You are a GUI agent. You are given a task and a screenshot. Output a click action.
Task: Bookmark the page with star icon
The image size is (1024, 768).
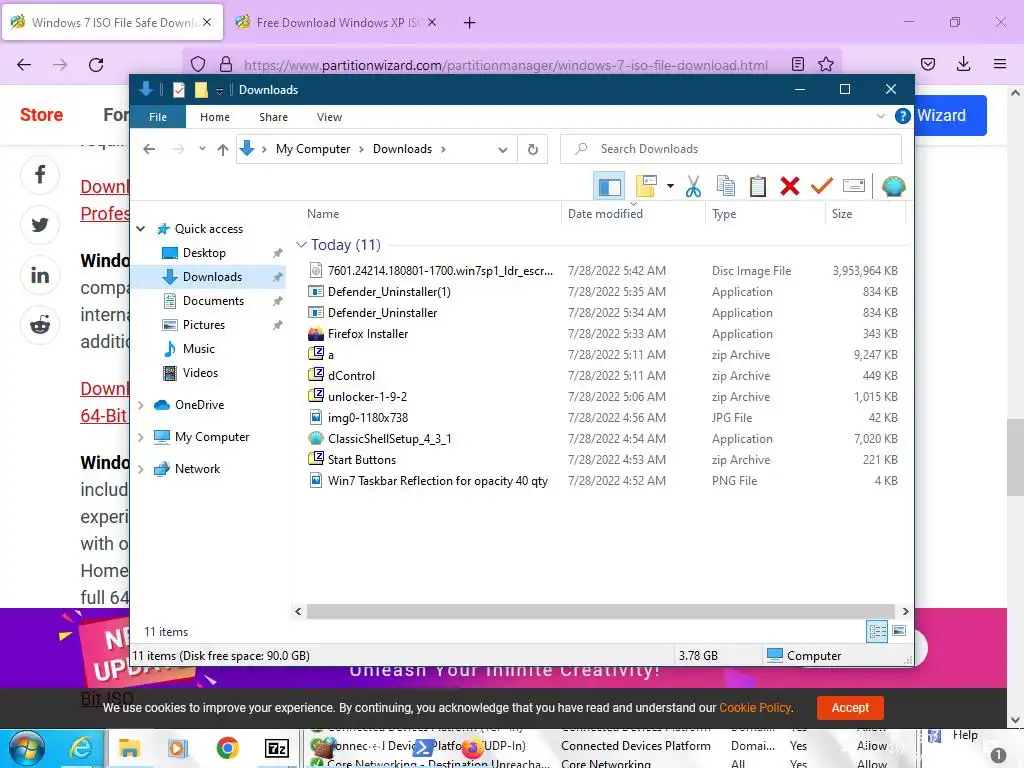[825, 64]
